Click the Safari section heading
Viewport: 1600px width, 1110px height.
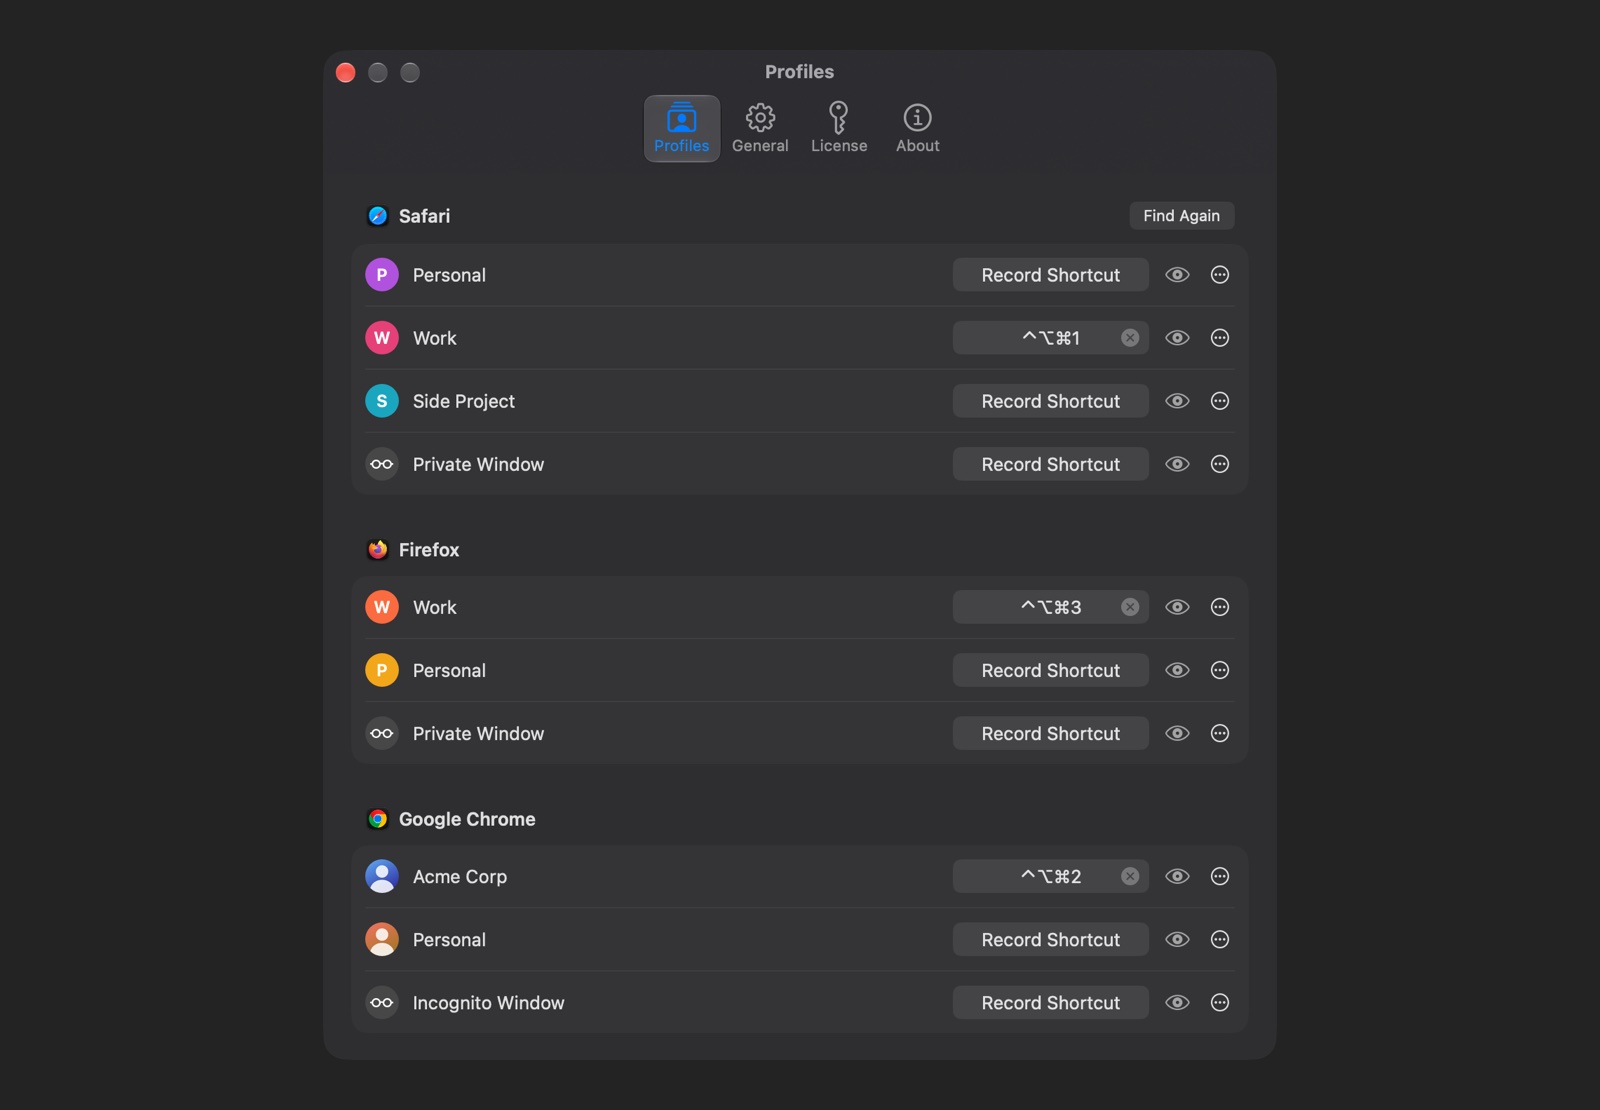tap(424, 216)
